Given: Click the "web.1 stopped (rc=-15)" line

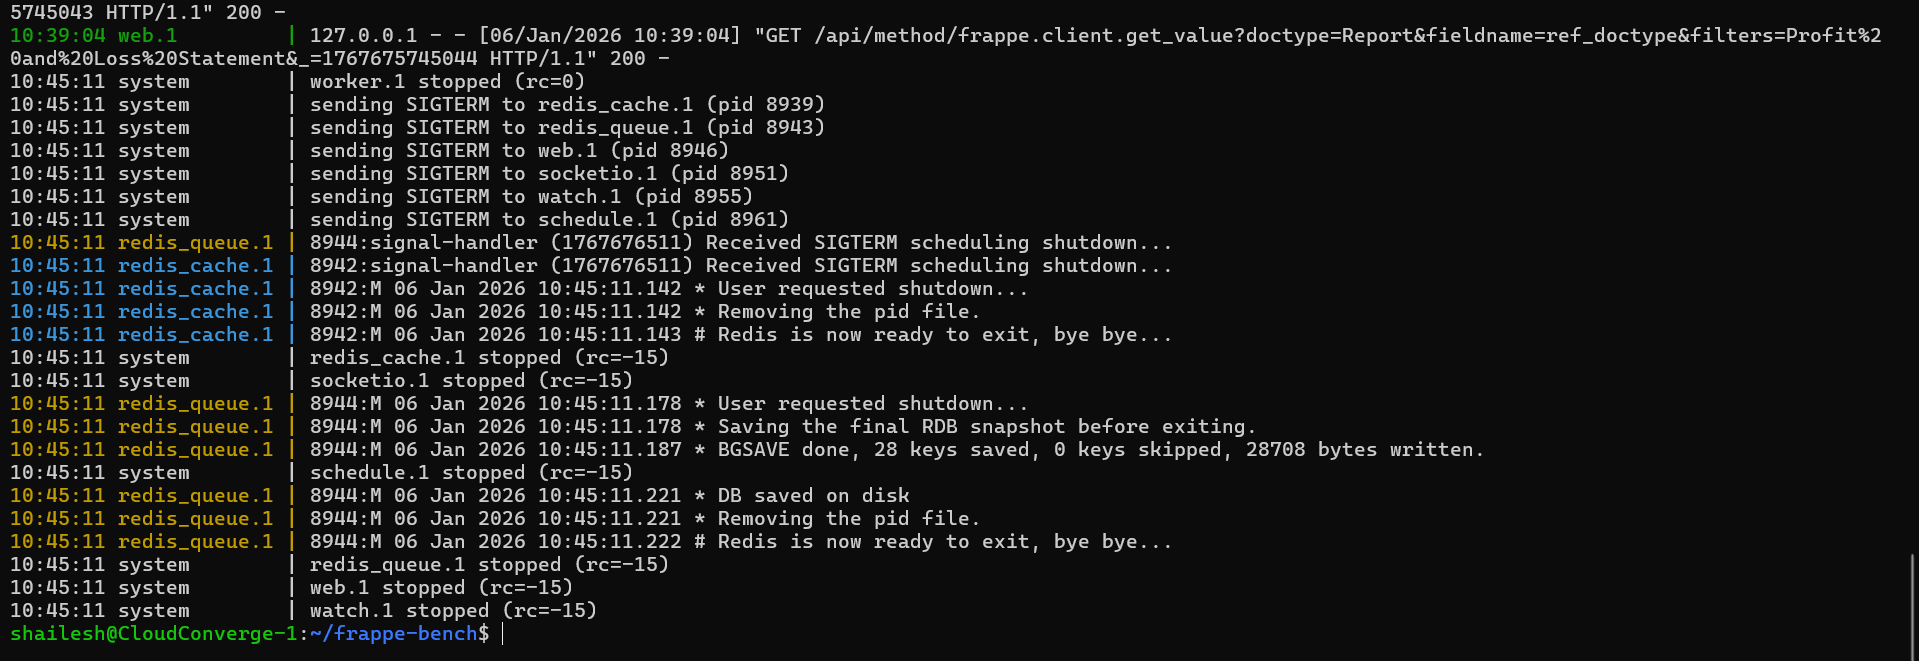Looking at the screenshot, I should click(x=441, y=588).
